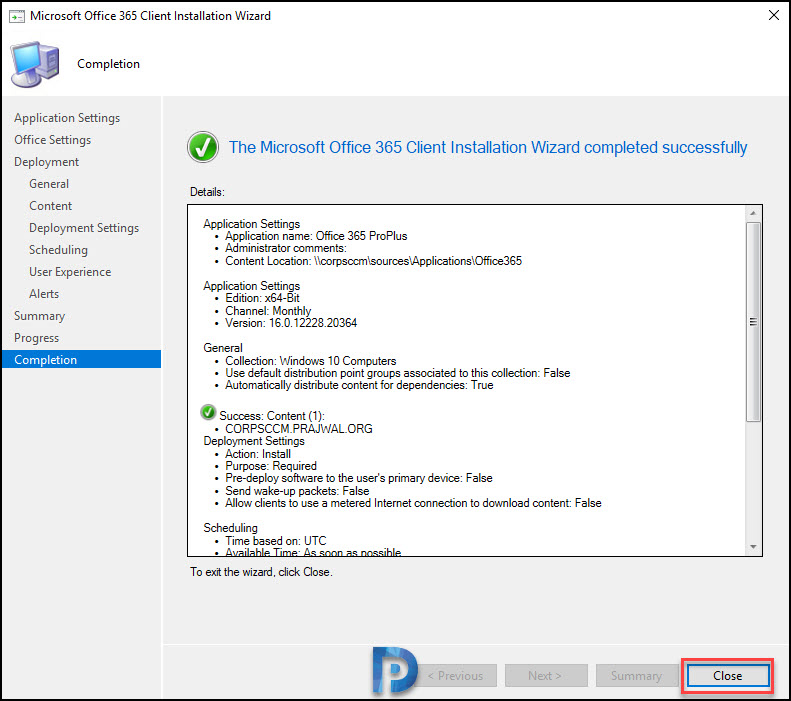Screen dimensions: 791x701
Task: Click the 'Success: Content (1):' text
Action: click(x=272, y=416)
